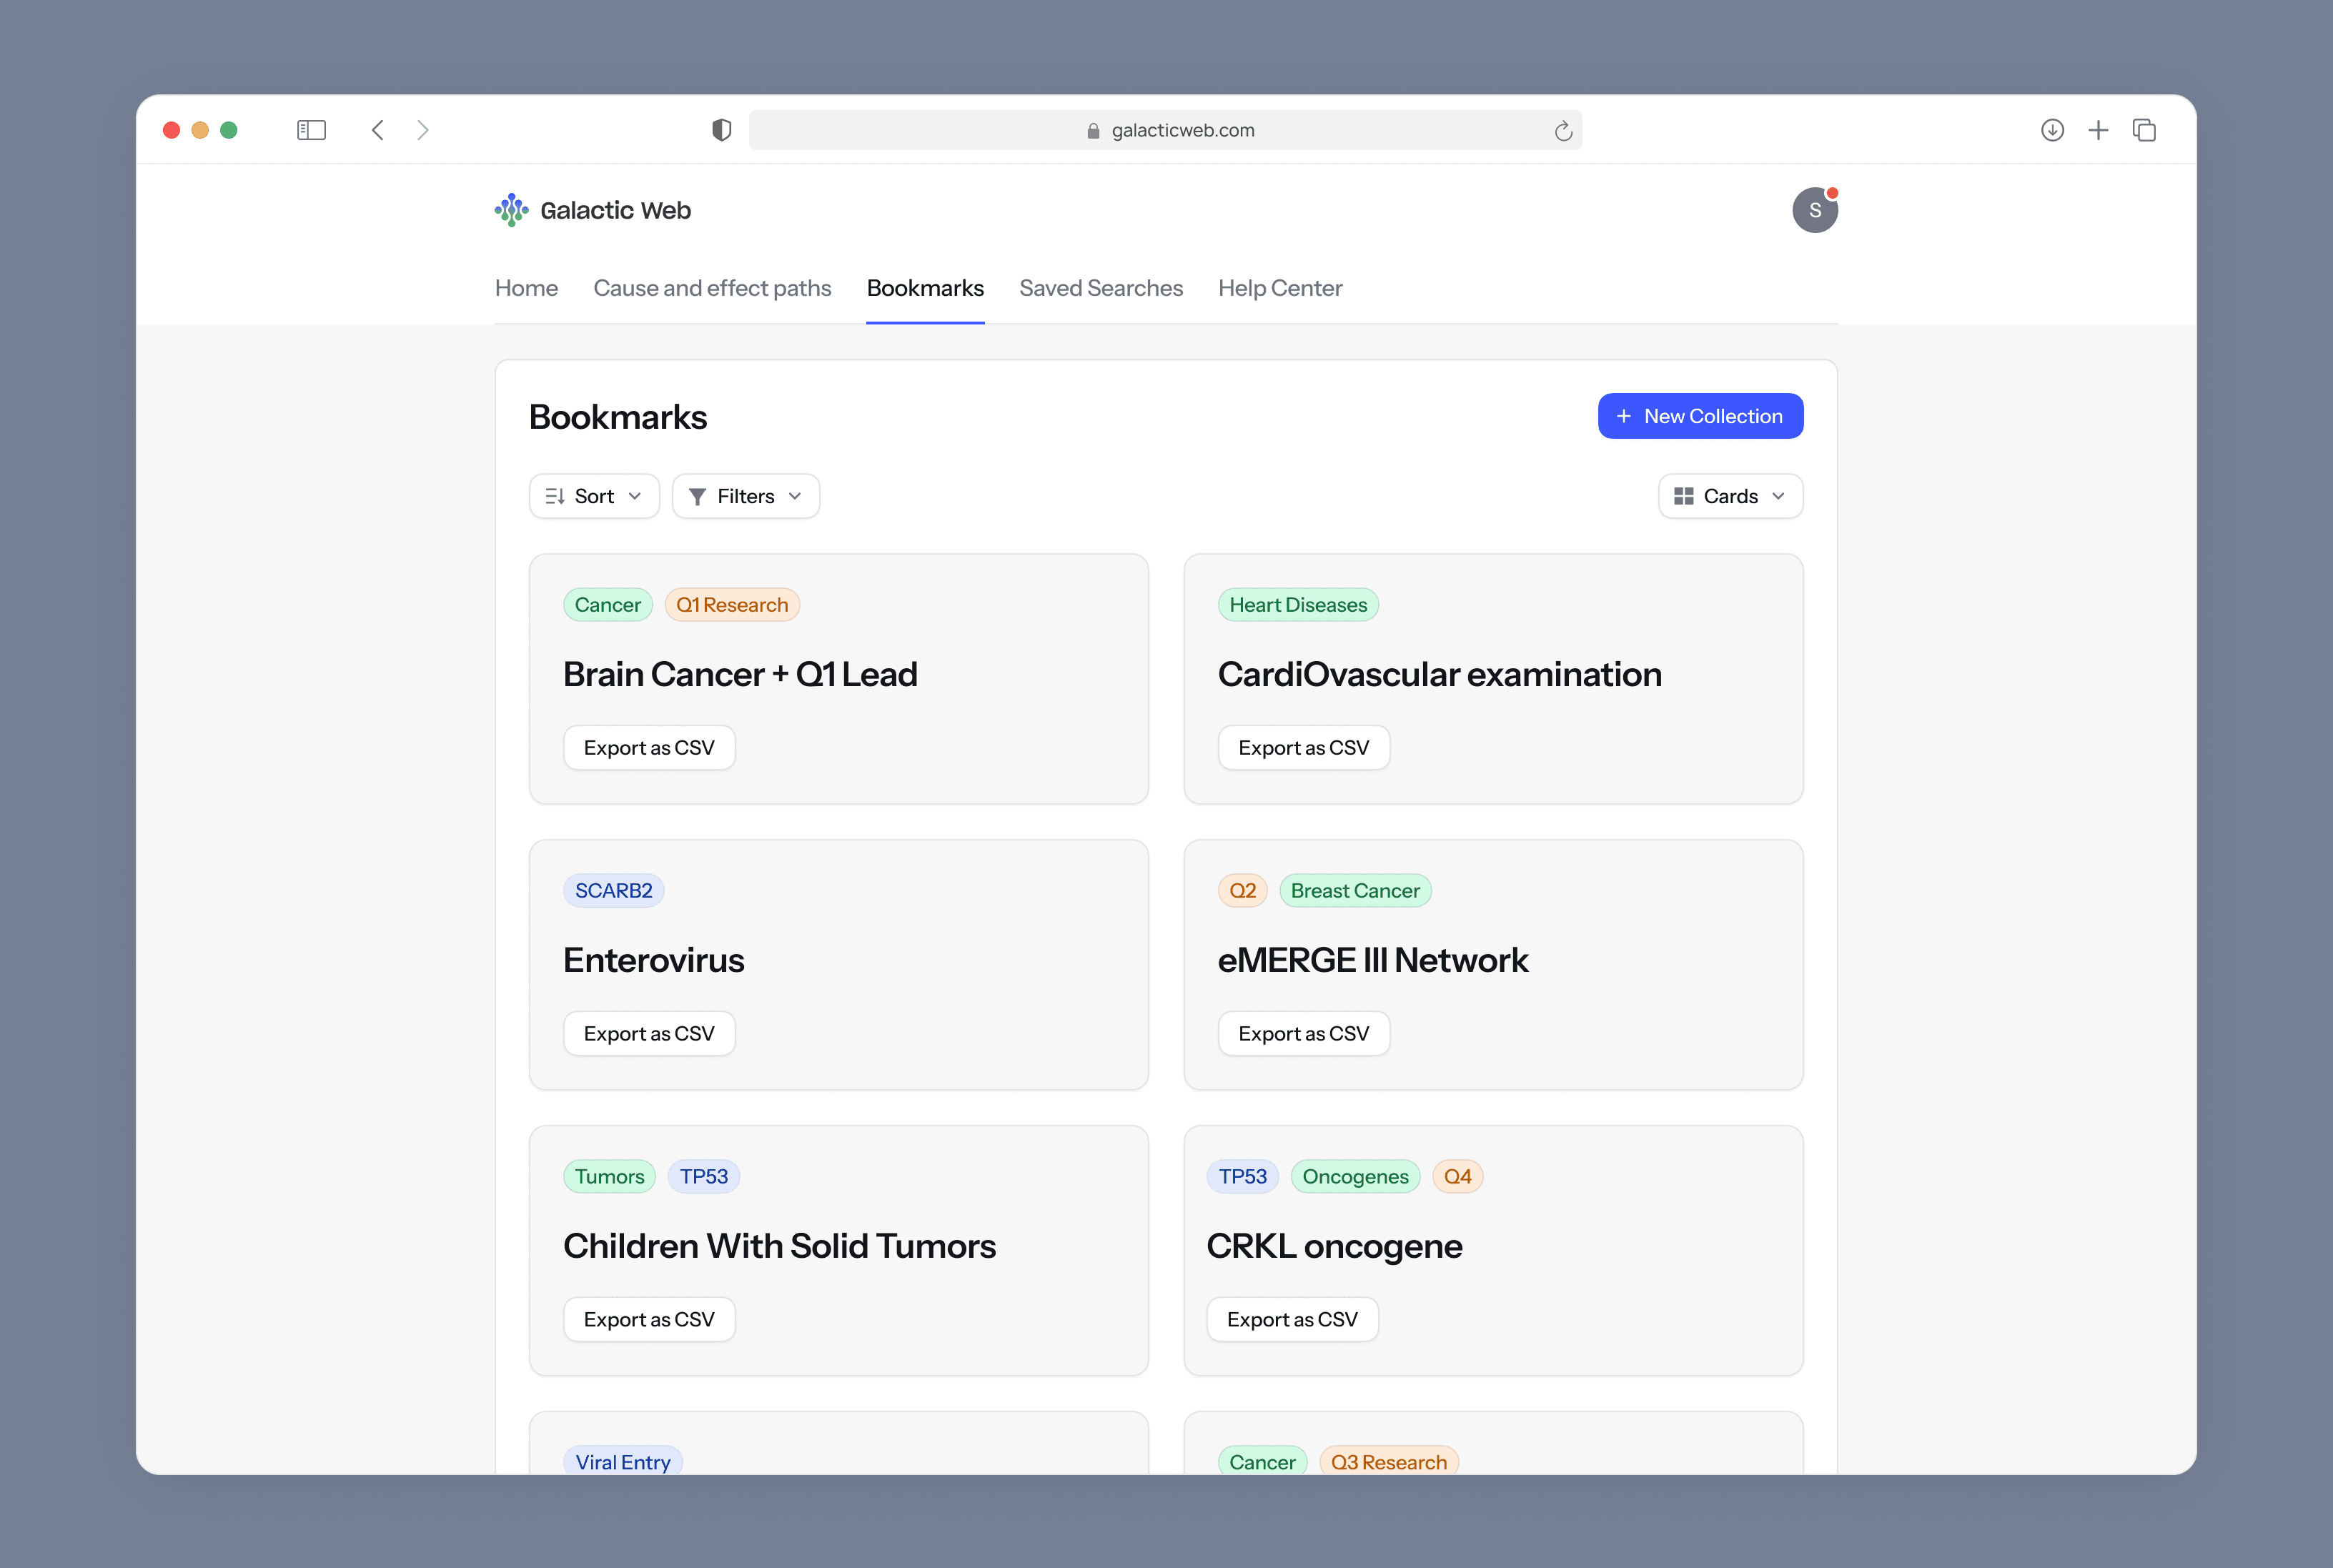Viewport: 2333px width, 1568px height.
Task: Show the tab overview icon
Action: click(2144, 130)
